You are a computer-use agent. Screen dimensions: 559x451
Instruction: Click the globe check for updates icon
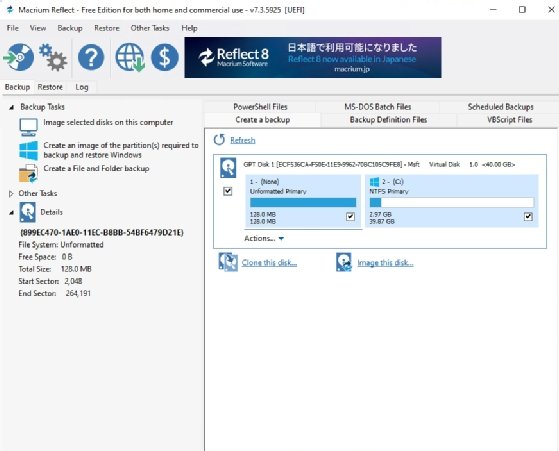(x=130, y=57)
